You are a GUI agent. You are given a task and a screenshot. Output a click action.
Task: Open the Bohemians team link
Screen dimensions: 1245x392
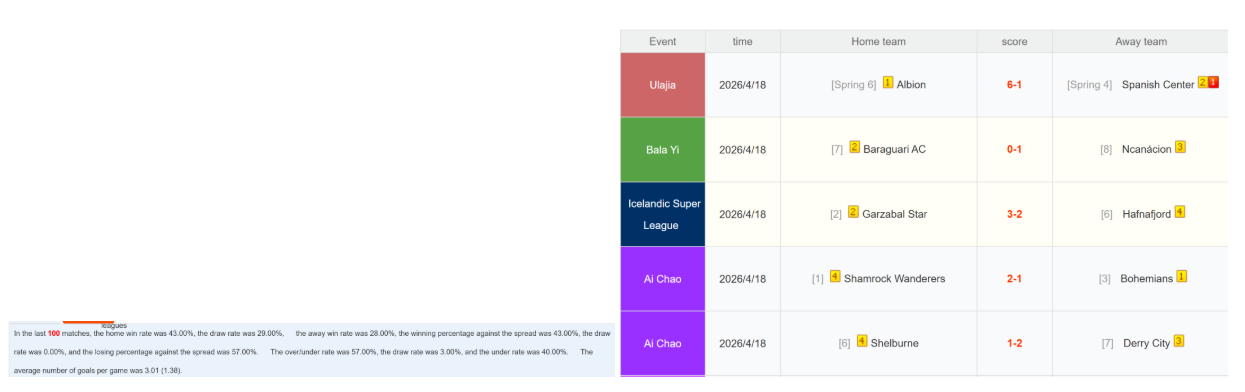click(1147, 279)
